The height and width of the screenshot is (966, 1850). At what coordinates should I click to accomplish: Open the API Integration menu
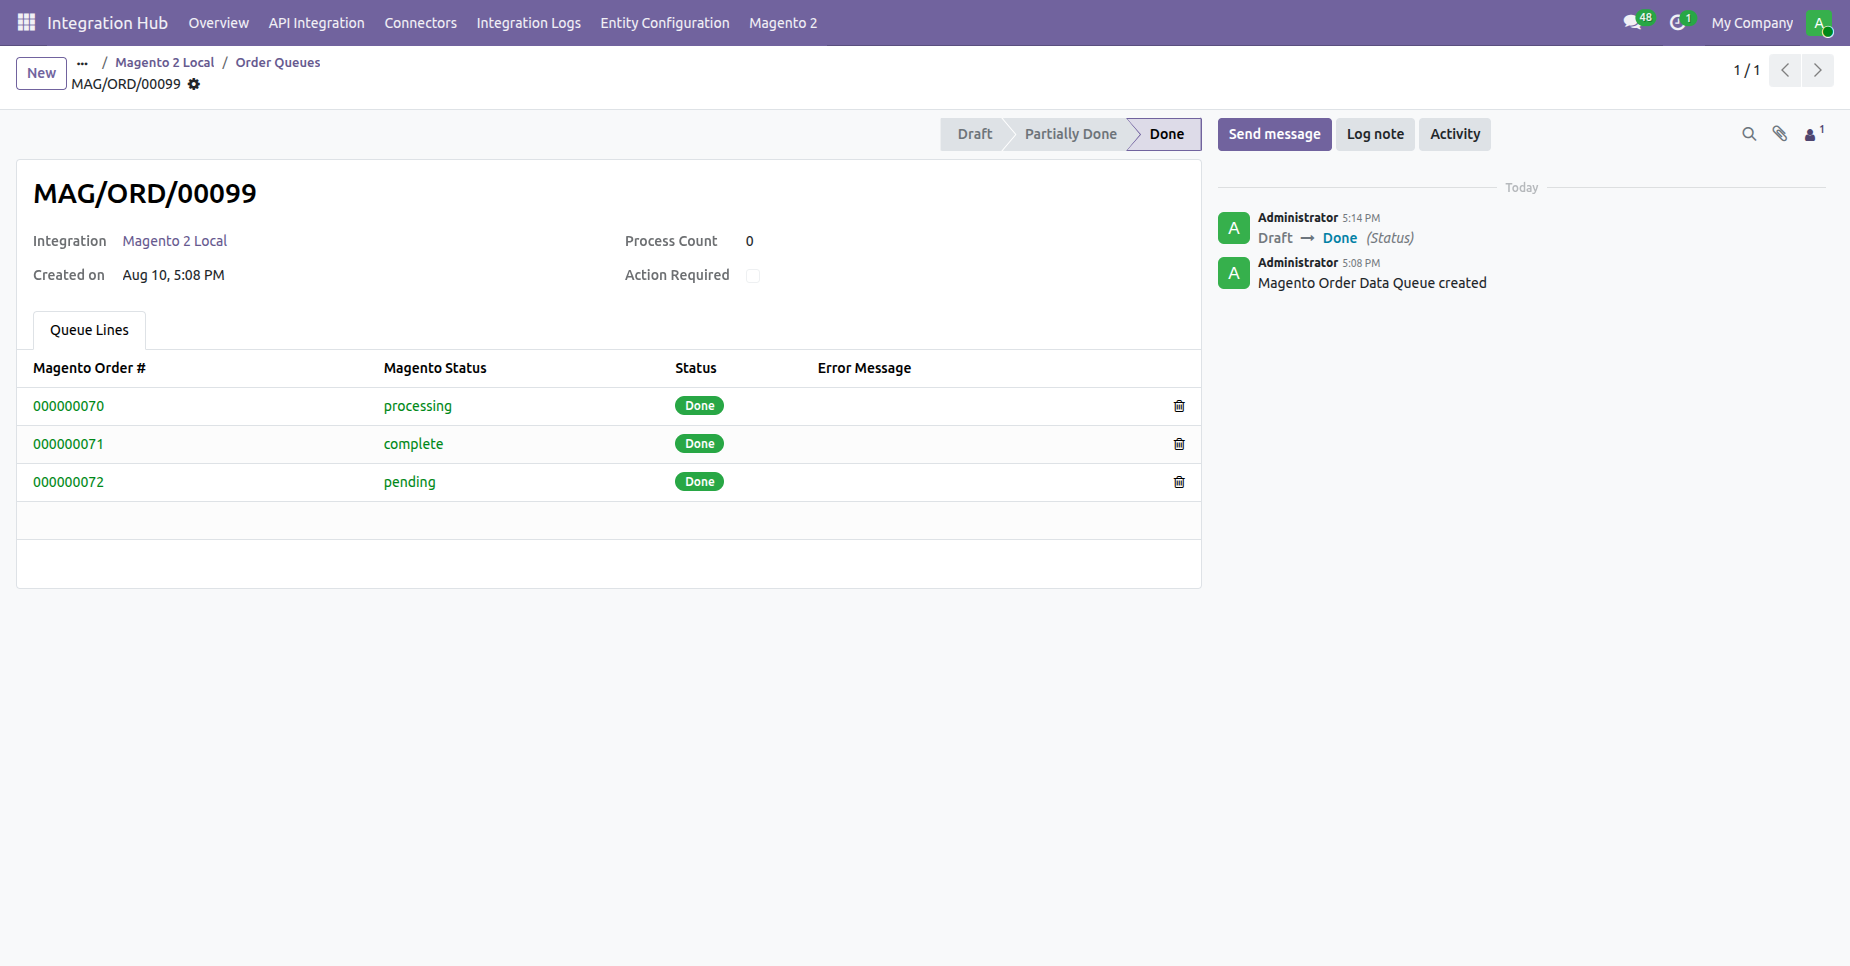point(316,22)
